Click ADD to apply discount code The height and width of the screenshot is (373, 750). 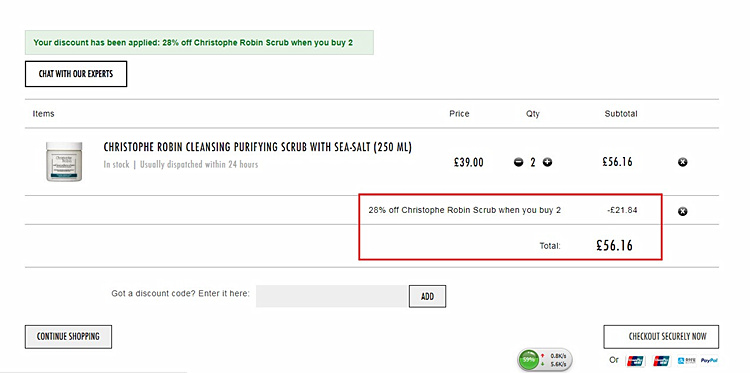pos(427,296)
